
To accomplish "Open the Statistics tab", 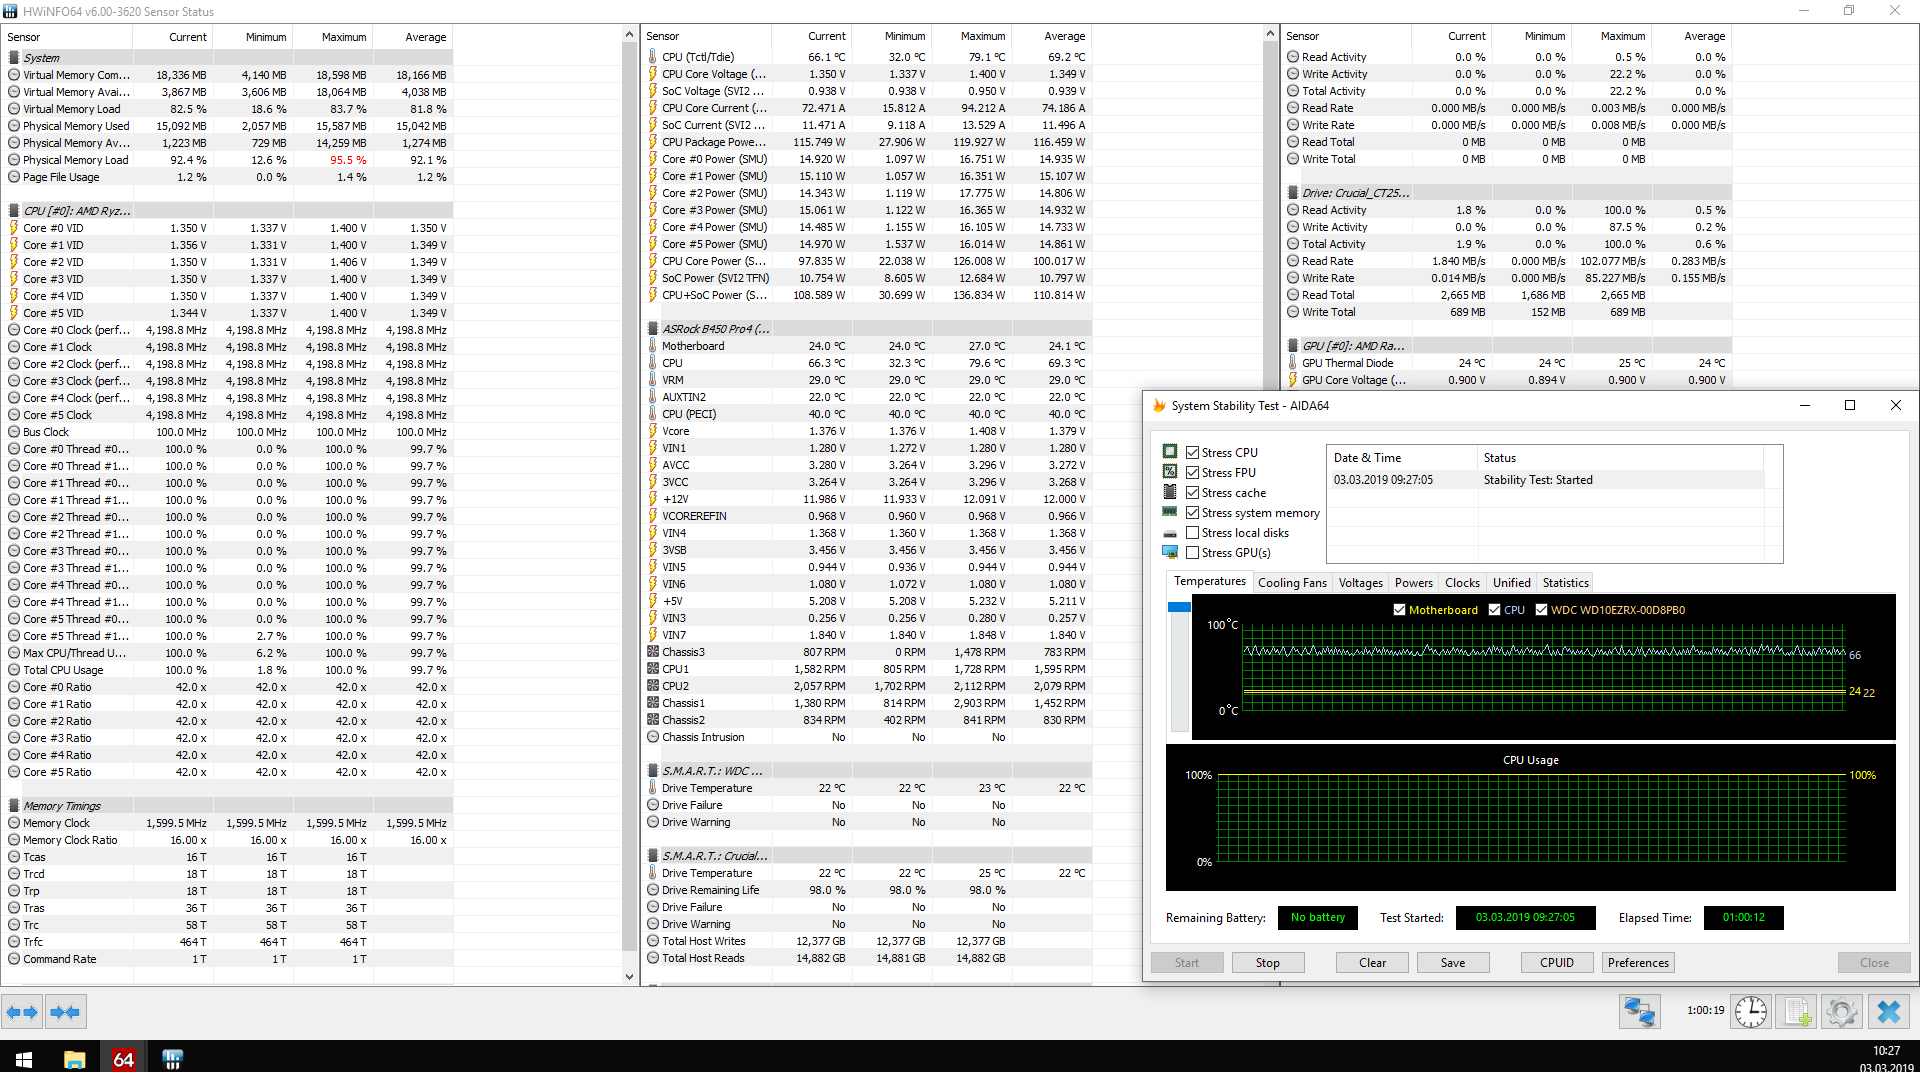I will coord(1565,583).
